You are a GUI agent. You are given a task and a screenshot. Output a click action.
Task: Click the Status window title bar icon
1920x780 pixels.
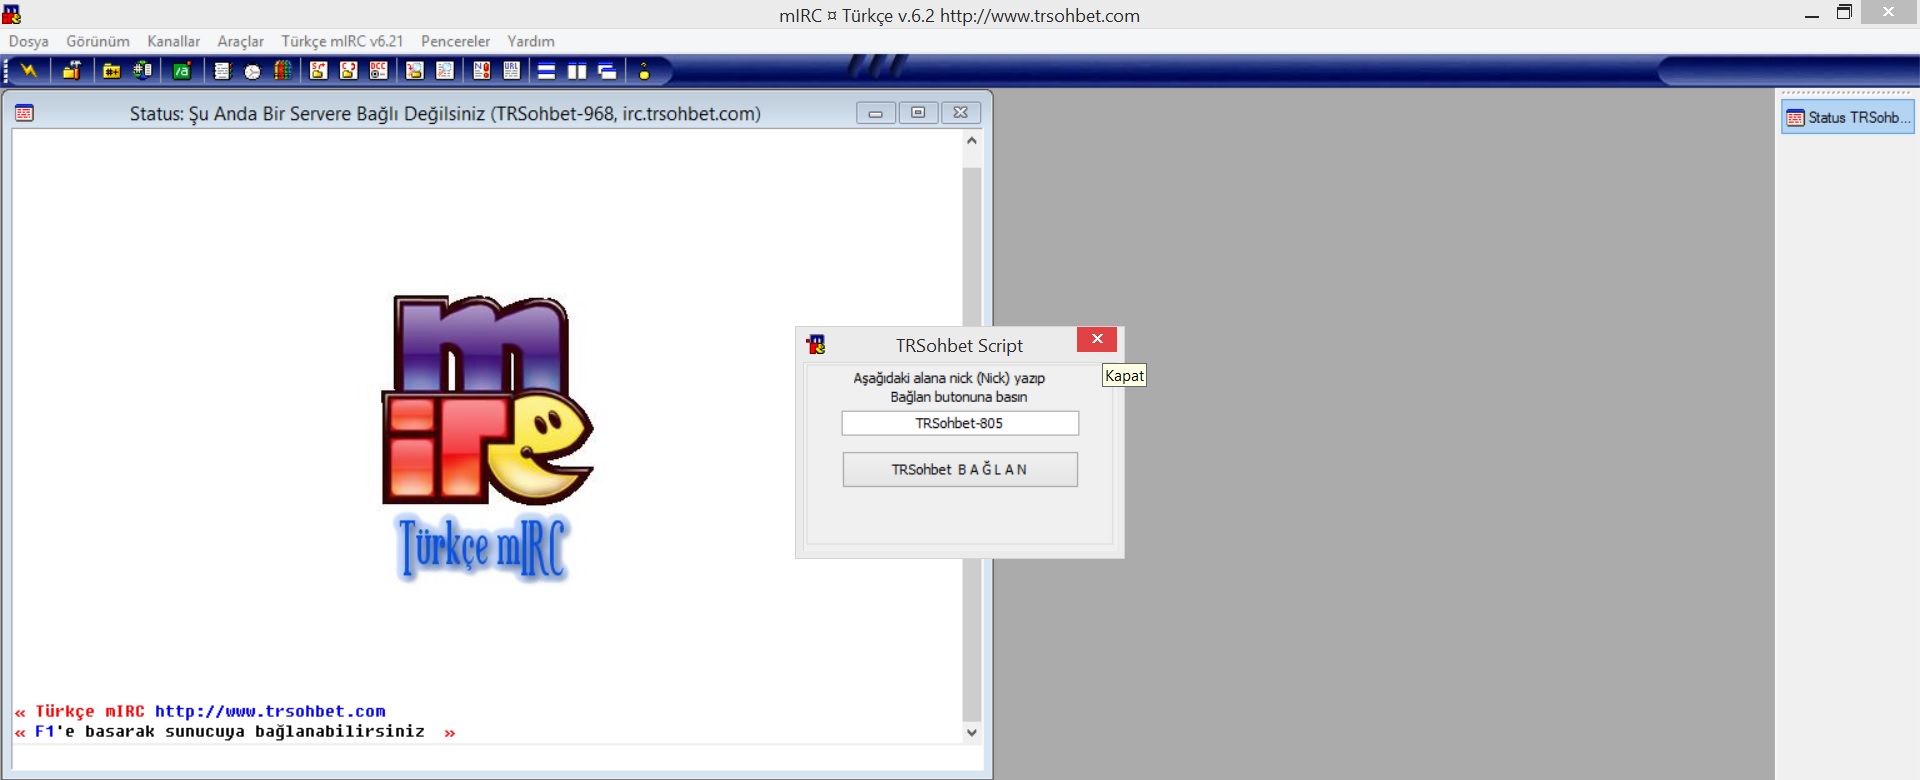25,113
